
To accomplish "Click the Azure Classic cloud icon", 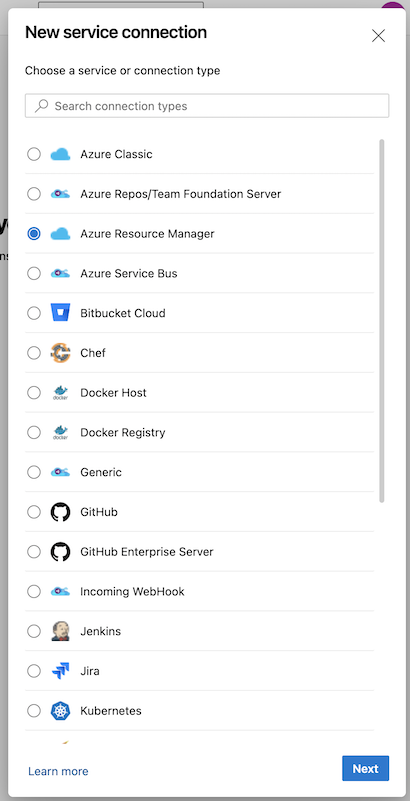I will (x=60, y=154).
